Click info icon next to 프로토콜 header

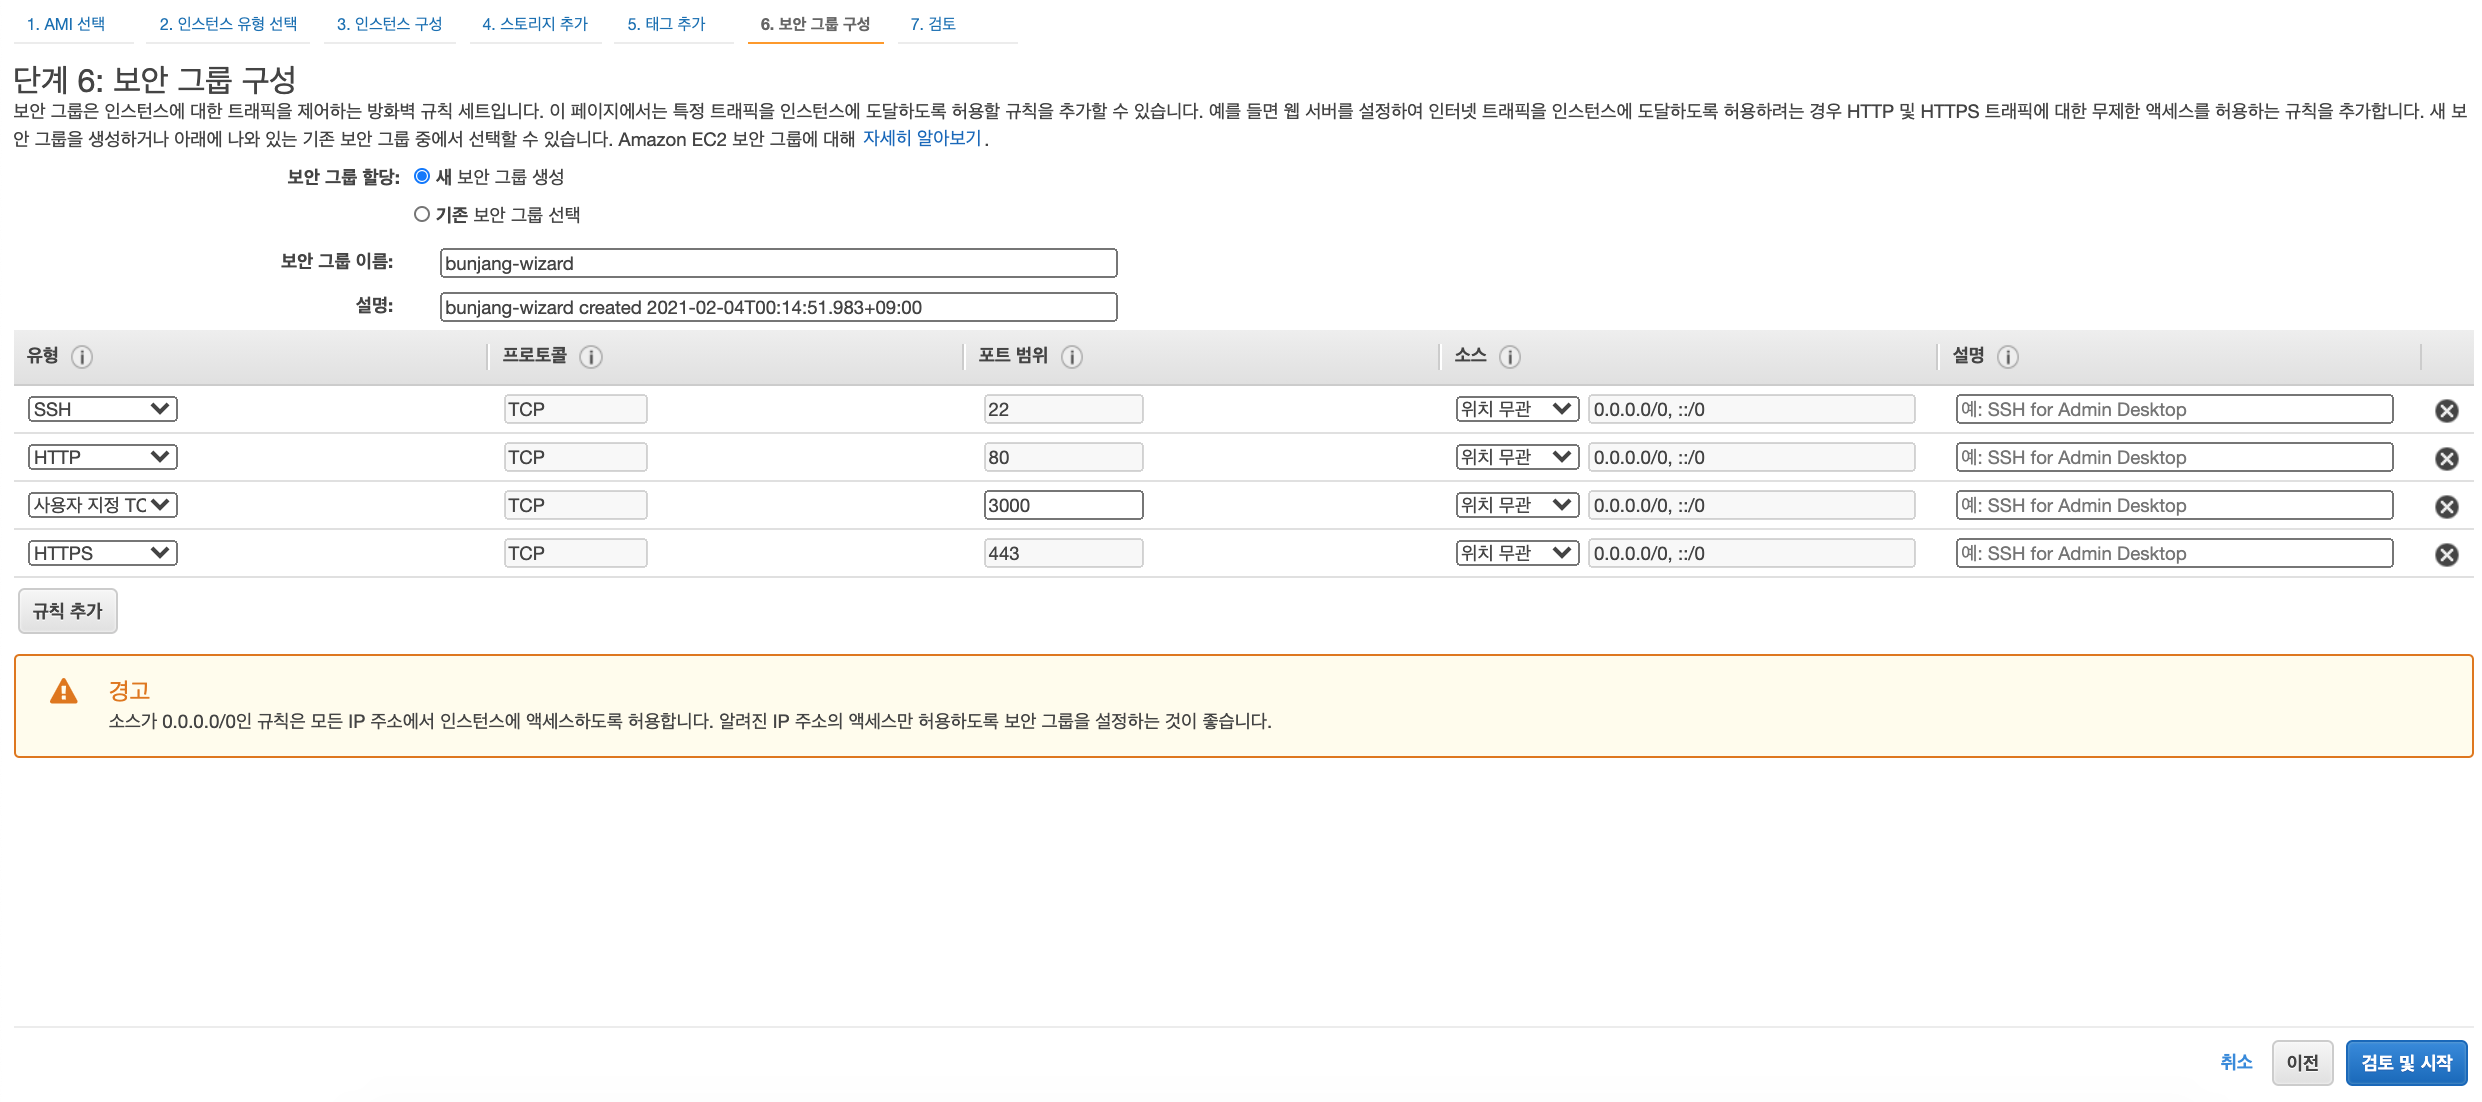pyautogui.click(x=591, y=357)
